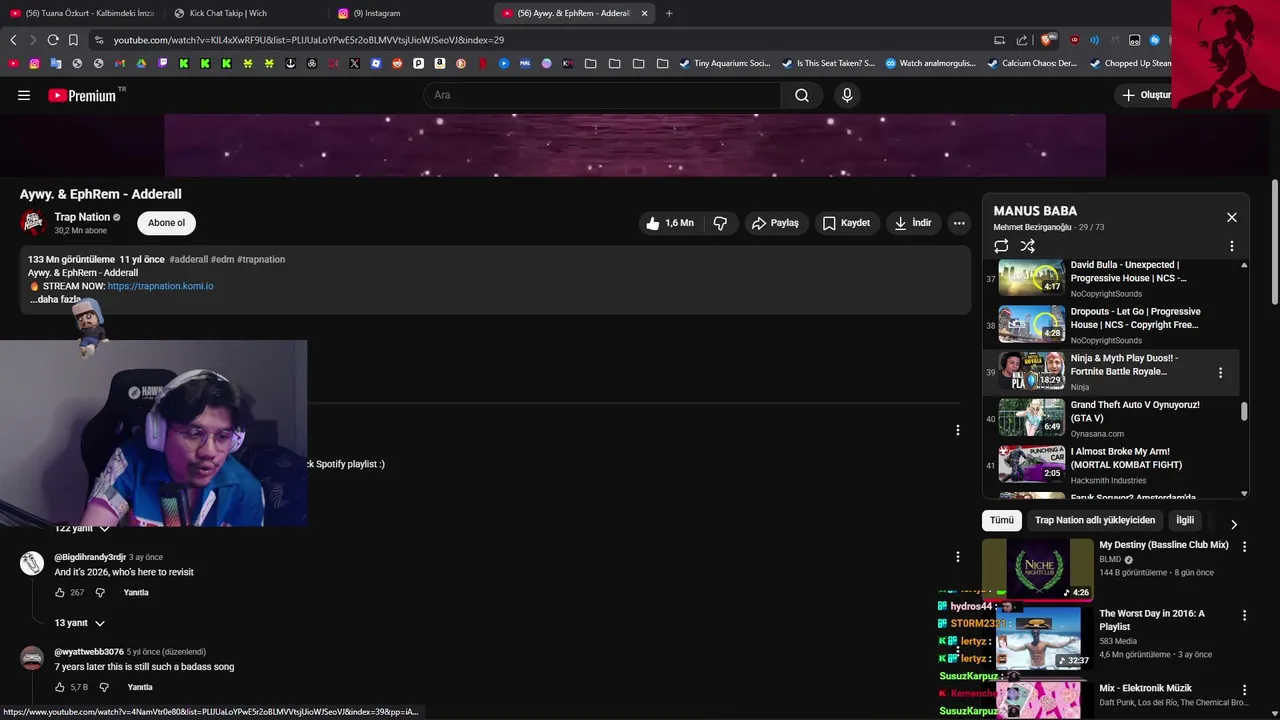This screenshot has width=1280, height=720.
Task: Click the search magnifier button
Action: (x=802, y=95)
